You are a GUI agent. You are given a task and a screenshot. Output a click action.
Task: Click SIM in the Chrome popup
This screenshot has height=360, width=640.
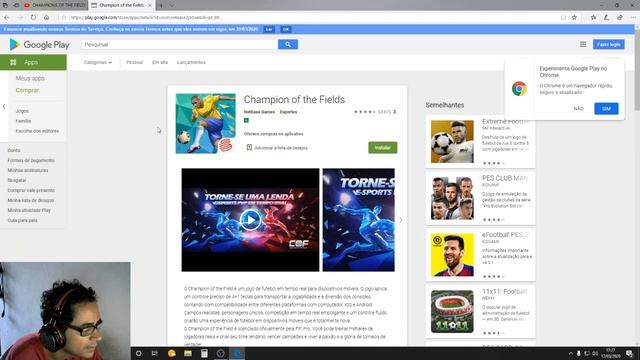pyautogui.click(x=606, y=109)
